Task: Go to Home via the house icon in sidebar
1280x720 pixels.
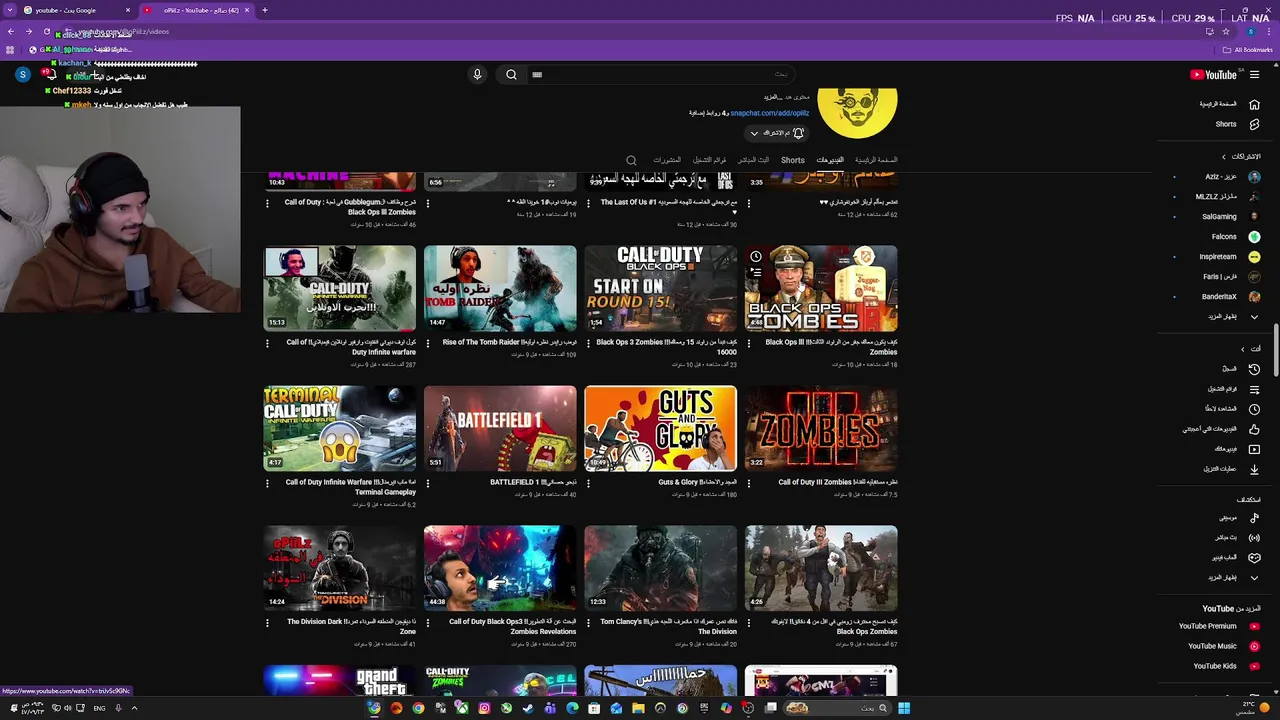Action: (x=1254, y=104)
